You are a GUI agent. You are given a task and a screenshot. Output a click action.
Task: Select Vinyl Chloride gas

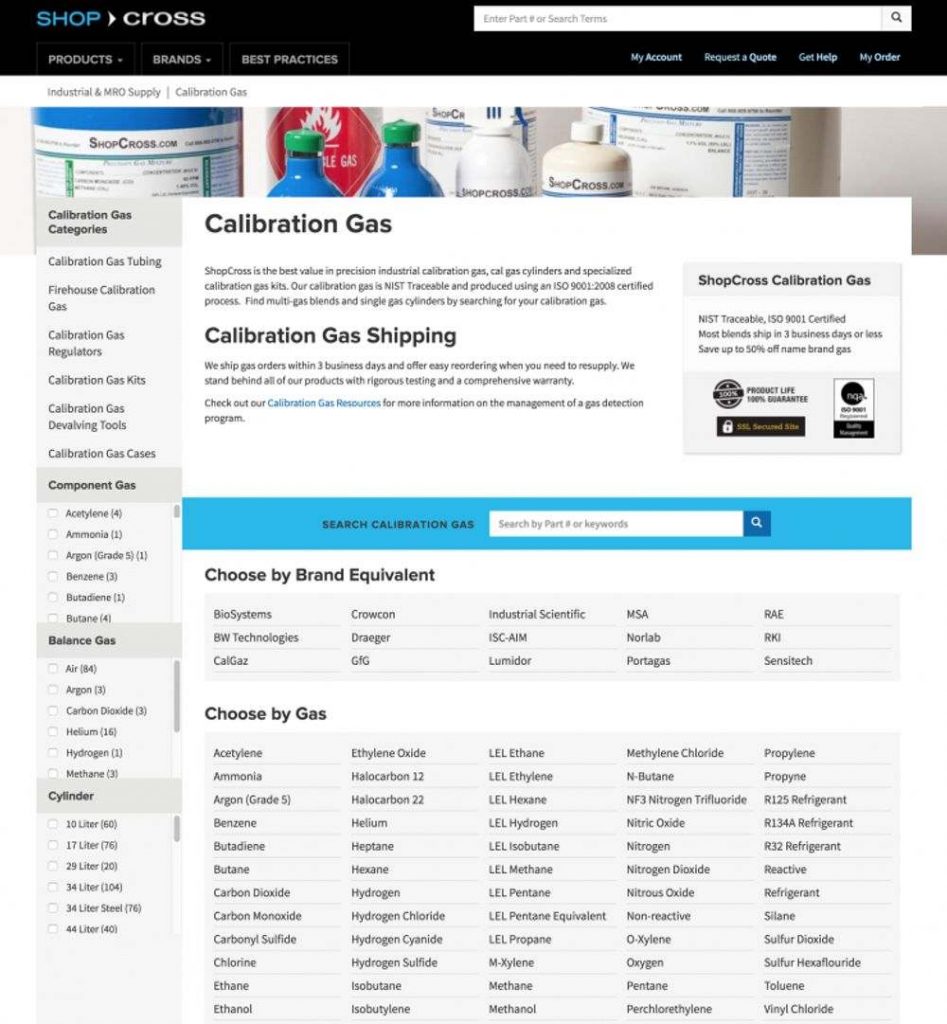pyautogui.click(x=799, y=1009)
